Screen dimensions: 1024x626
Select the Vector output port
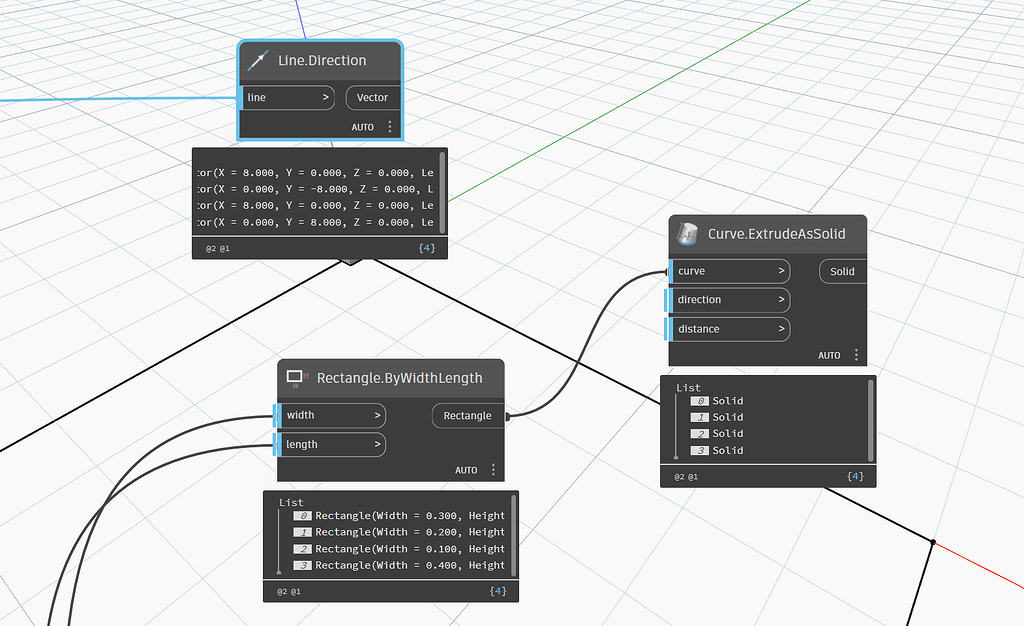(372, 97)
